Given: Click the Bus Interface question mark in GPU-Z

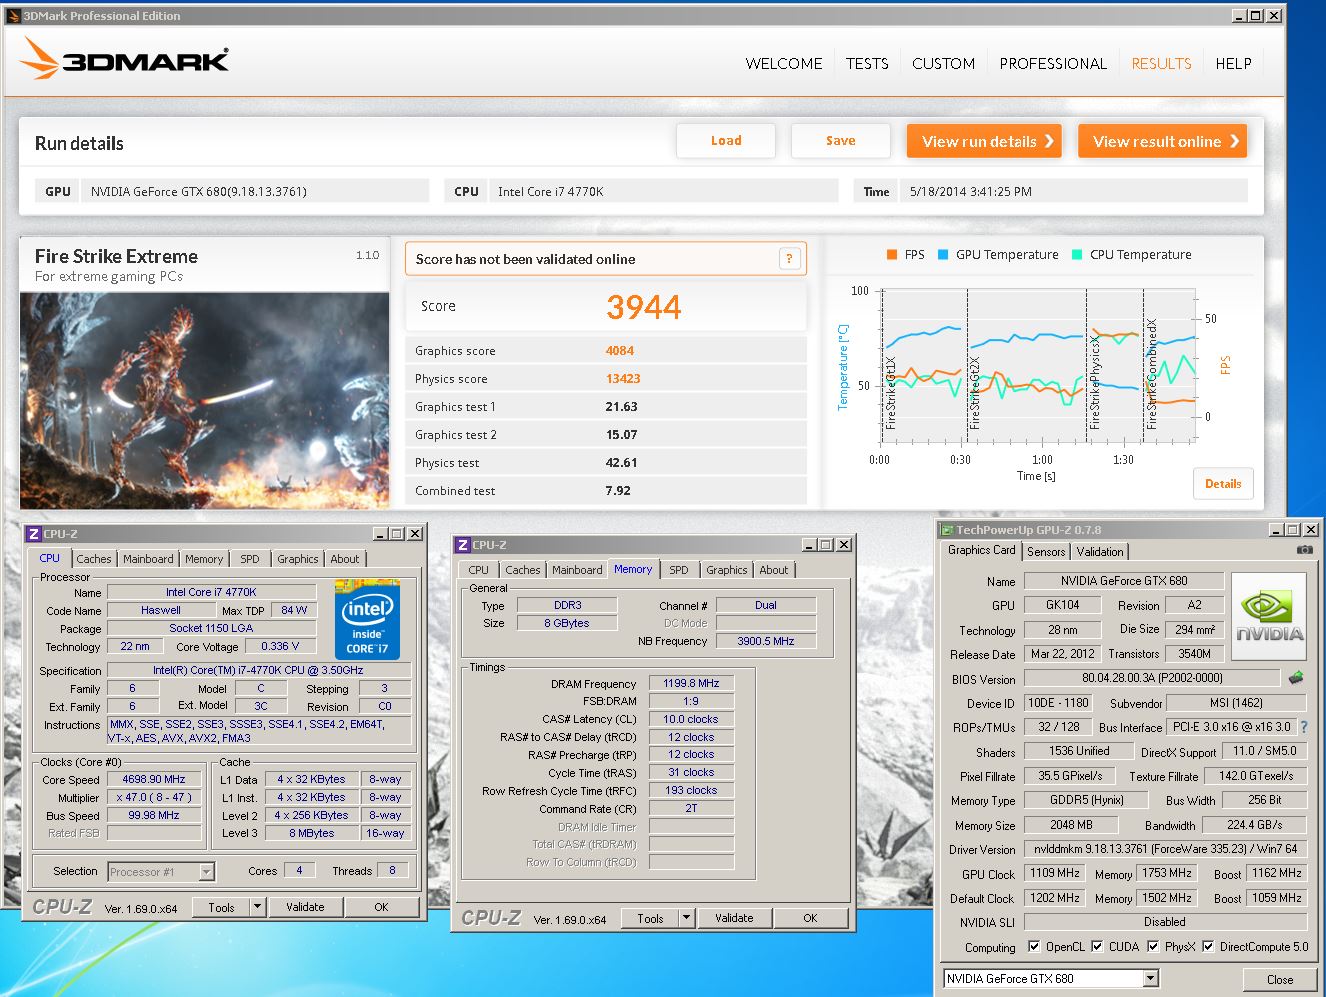Looking at the screenshot, I should tap(1304, 727).
